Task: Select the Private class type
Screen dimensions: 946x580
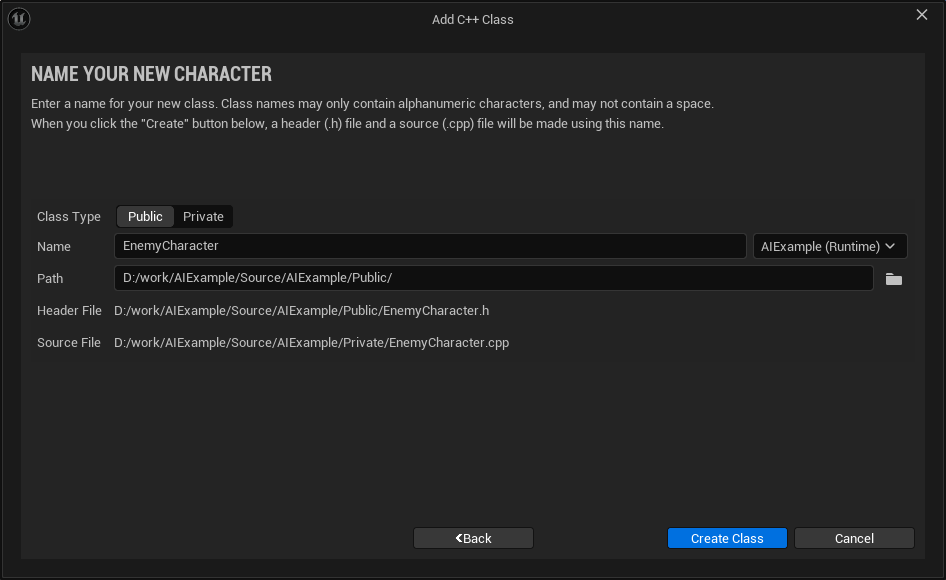Action: pos(203,217)
